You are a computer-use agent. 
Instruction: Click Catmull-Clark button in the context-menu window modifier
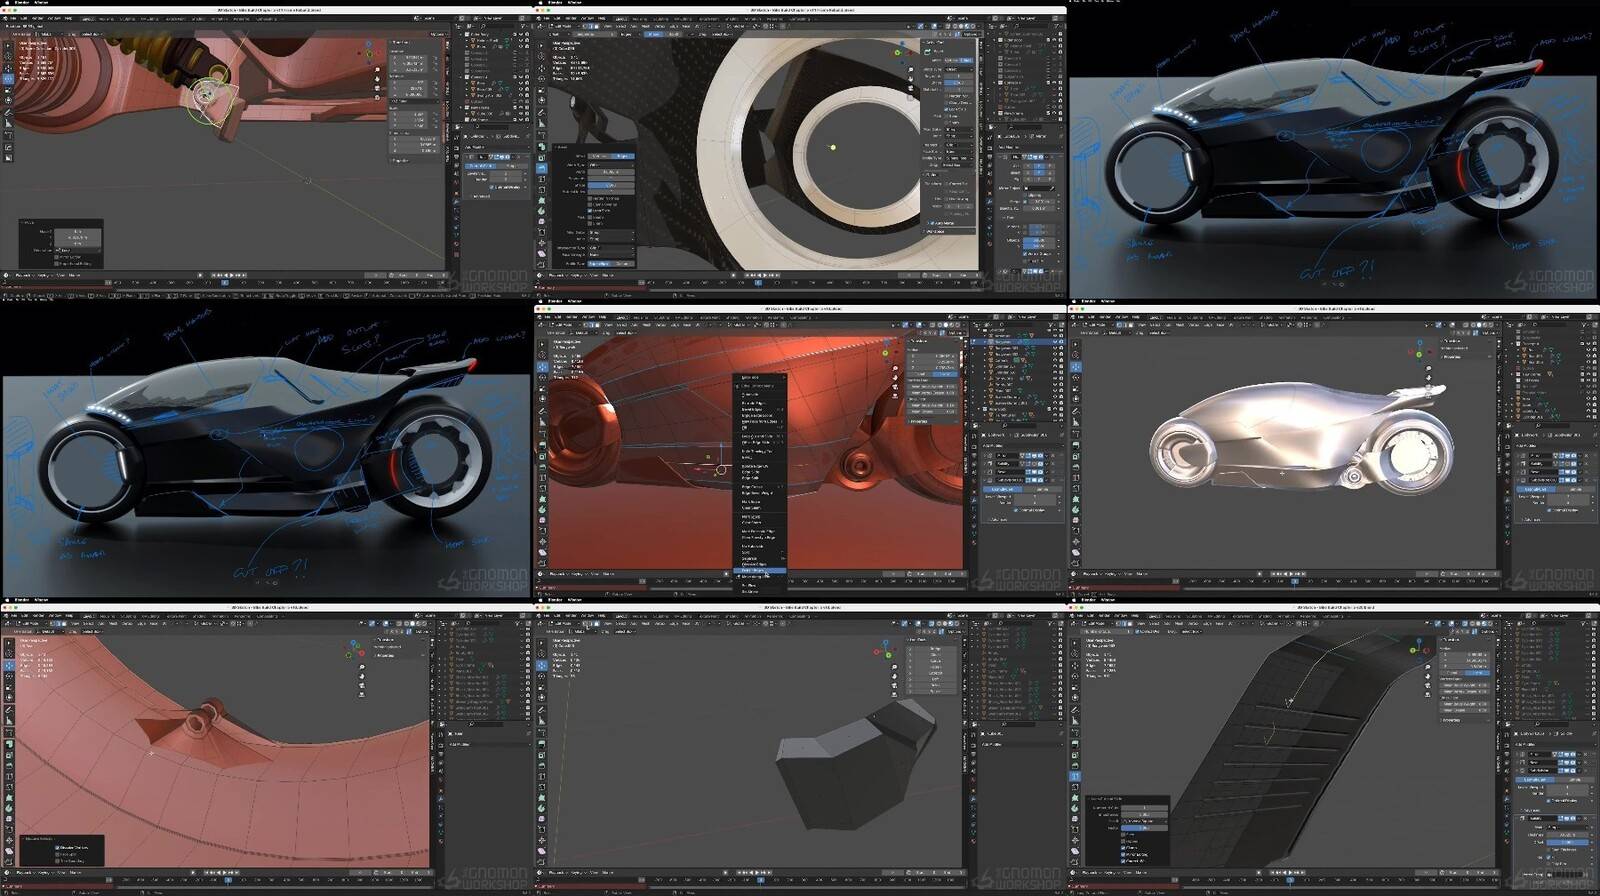point(1002,489)
